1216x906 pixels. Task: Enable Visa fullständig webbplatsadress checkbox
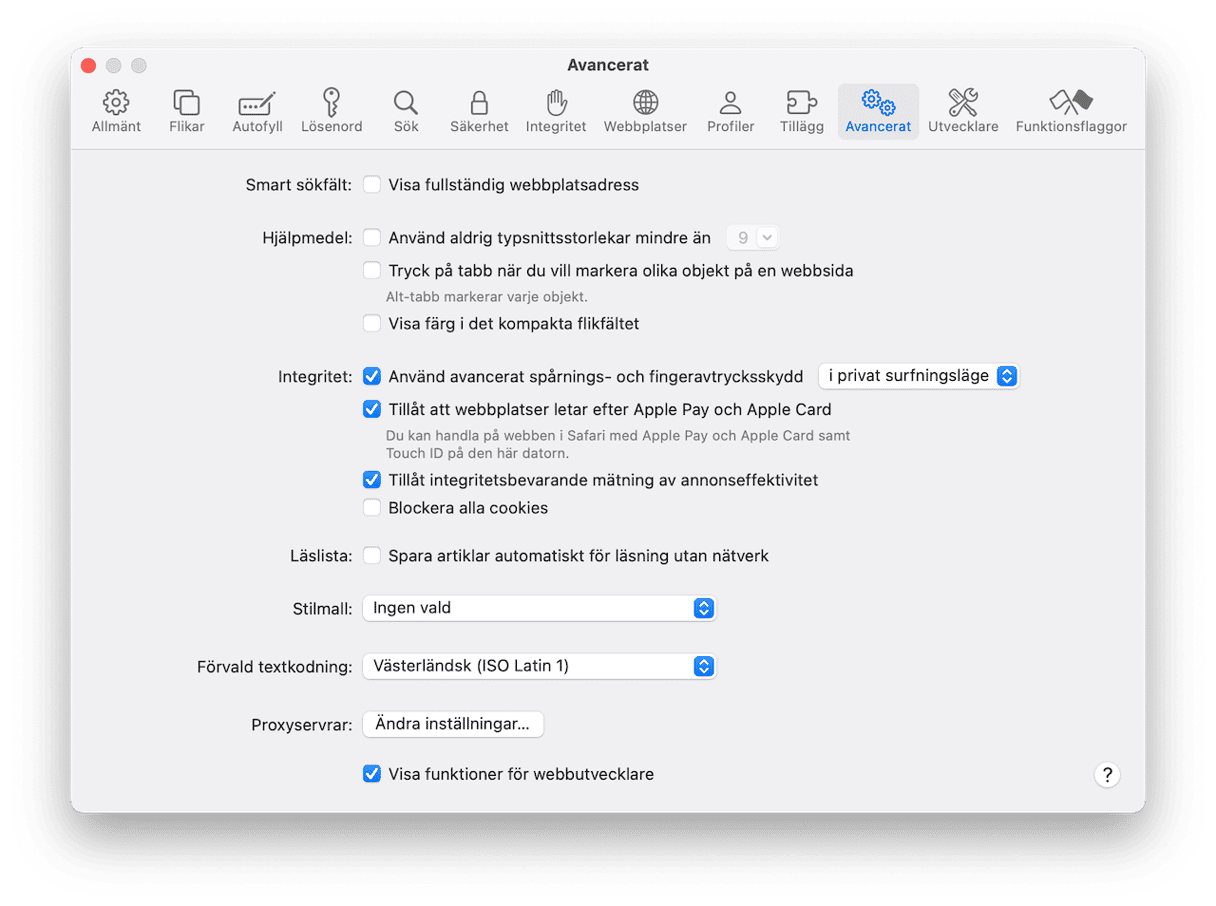pos(372,185)
